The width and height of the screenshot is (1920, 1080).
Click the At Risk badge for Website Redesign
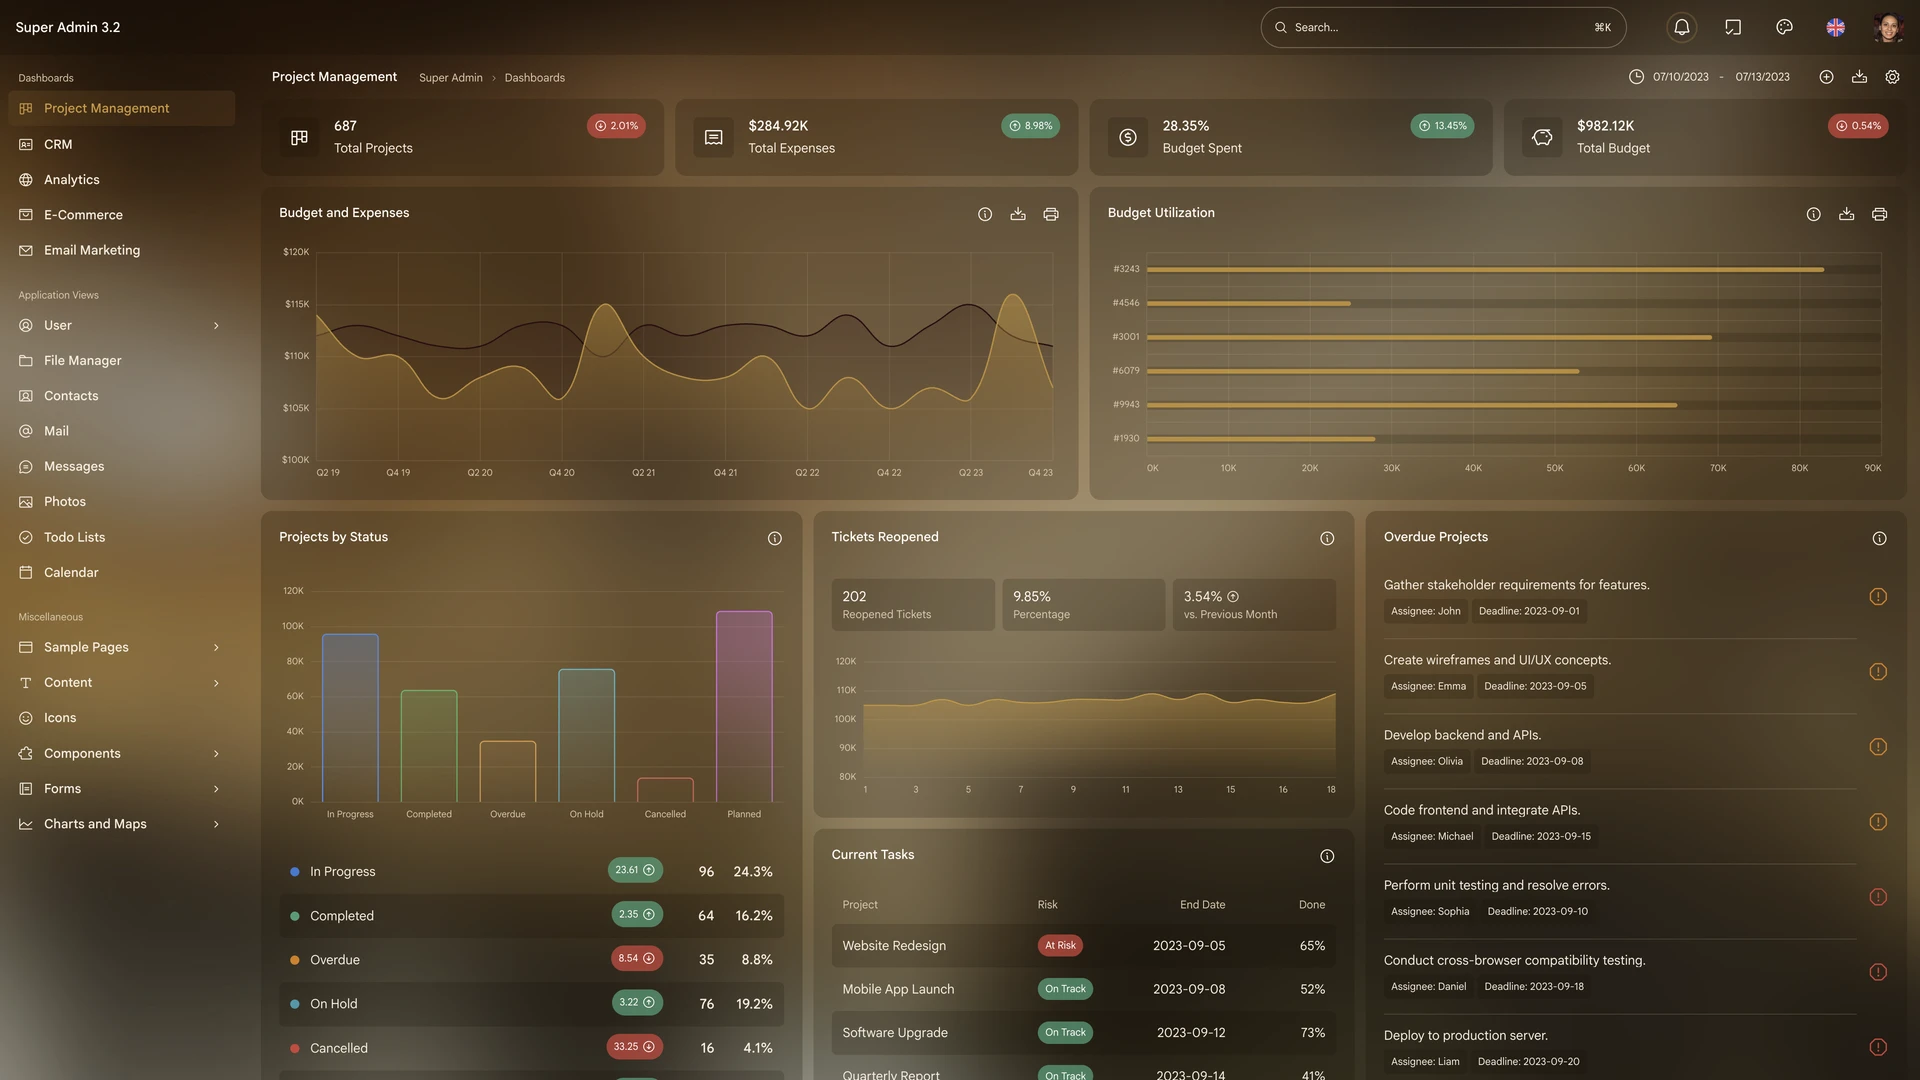pyautogui.click(x=1060, y=945)
